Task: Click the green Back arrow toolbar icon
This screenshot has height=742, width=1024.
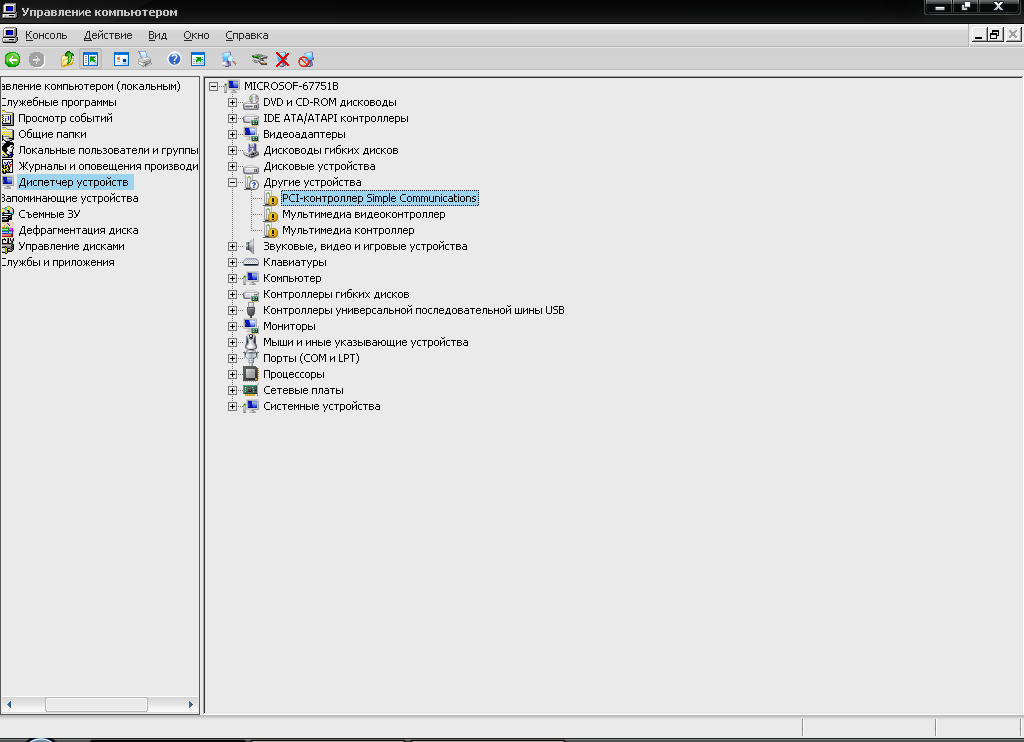Action: pos(12,59)
